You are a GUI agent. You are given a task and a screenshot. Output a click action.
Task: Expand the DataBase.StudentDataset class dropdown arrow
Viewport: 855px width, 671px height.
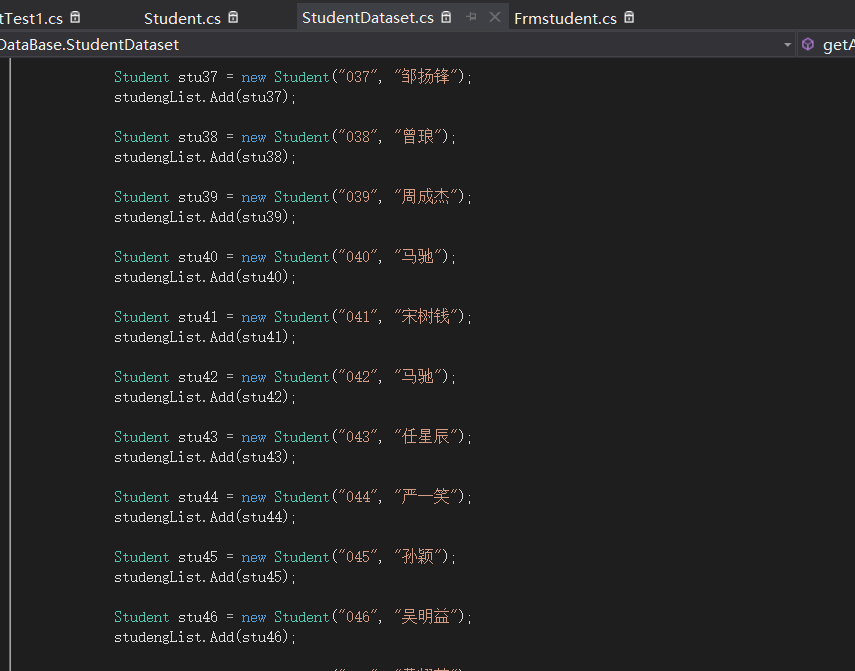pyautogui.click(x=787, y=45)
